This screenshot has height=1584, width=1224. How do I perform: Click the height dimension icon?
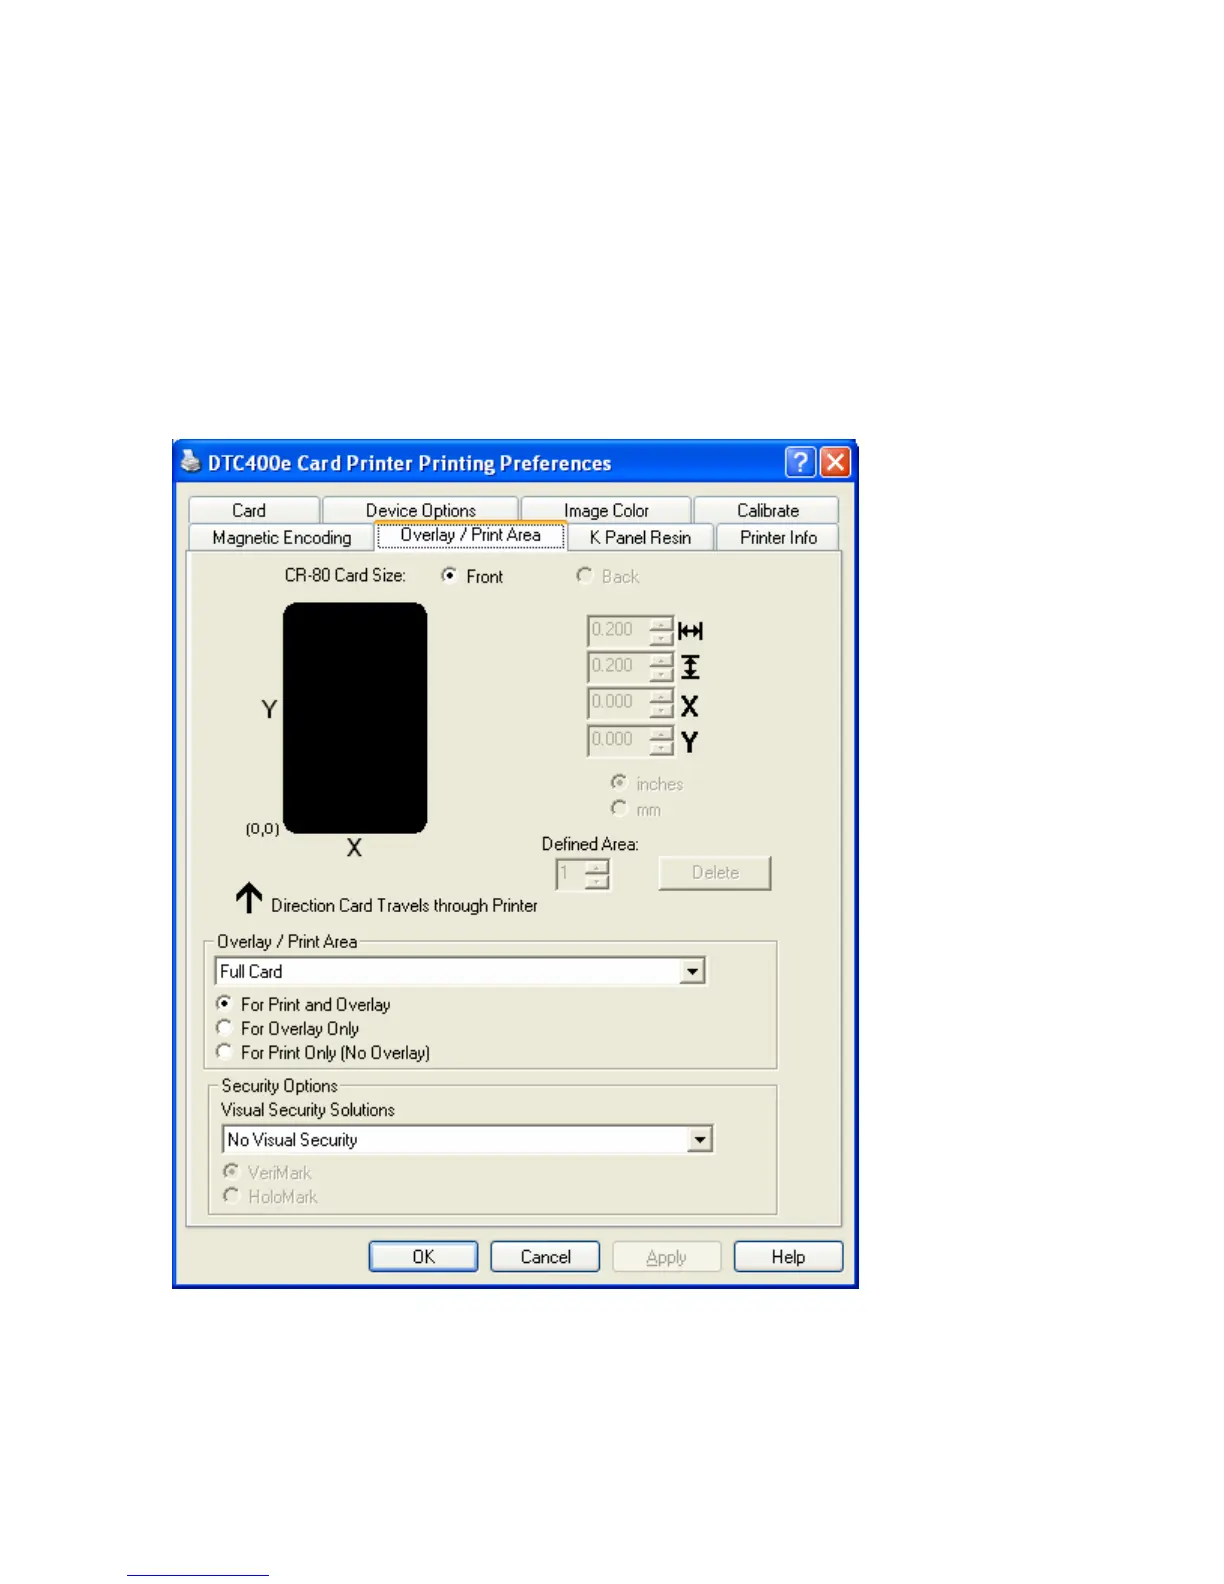(x=690, y=667)
